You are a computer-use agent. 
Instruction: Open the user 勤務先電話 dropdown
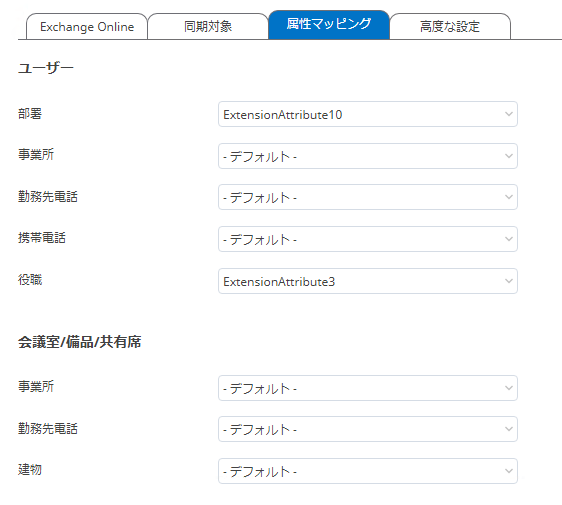pos(368,197)
